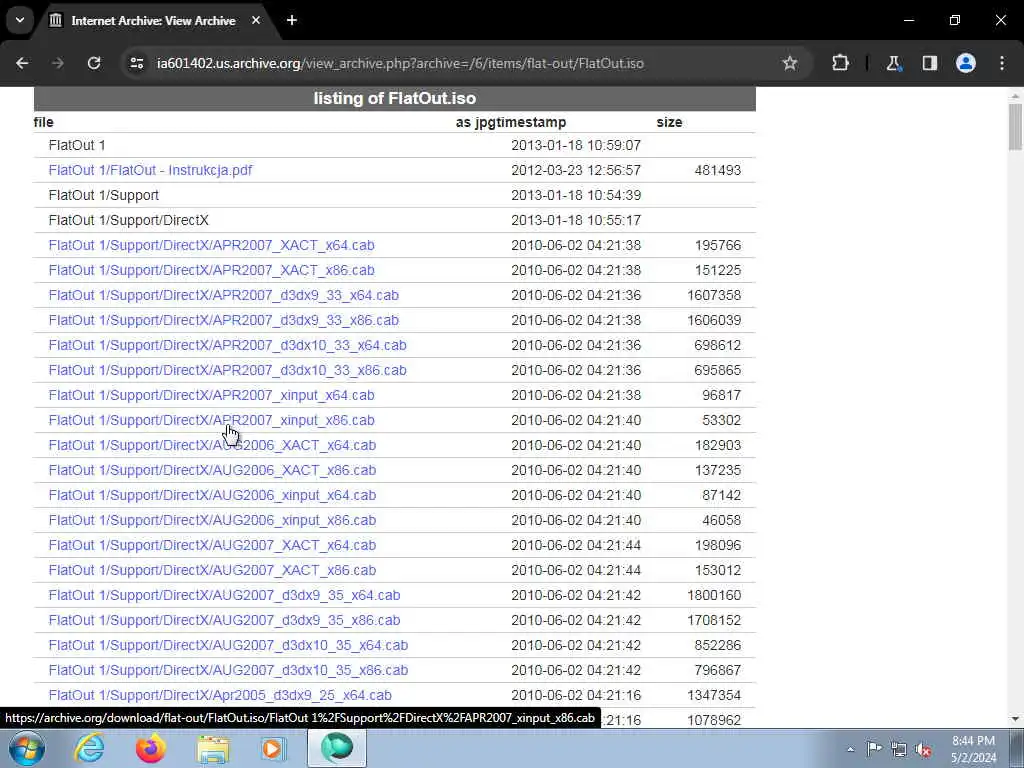
Task: Open the profile avatar menu
Action: (966, 63)
